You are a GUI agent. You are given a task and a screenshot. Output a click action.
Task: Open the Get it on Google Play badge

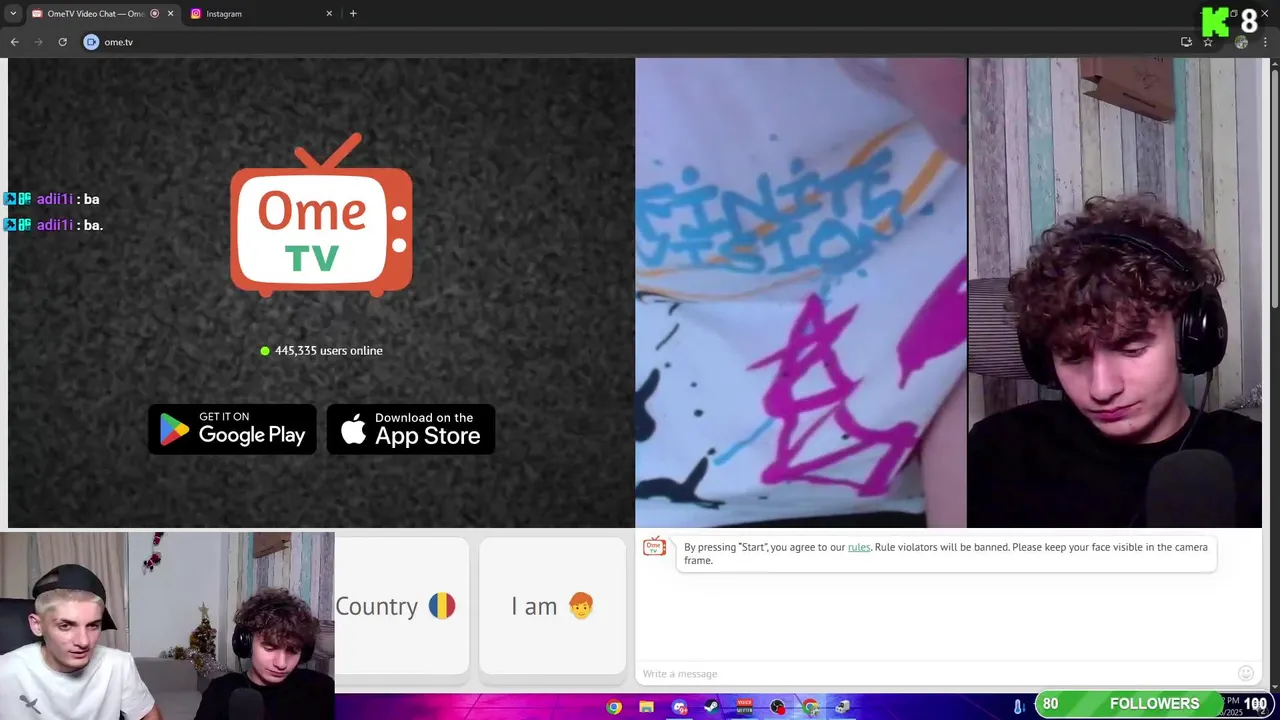(x=232, y=429)
